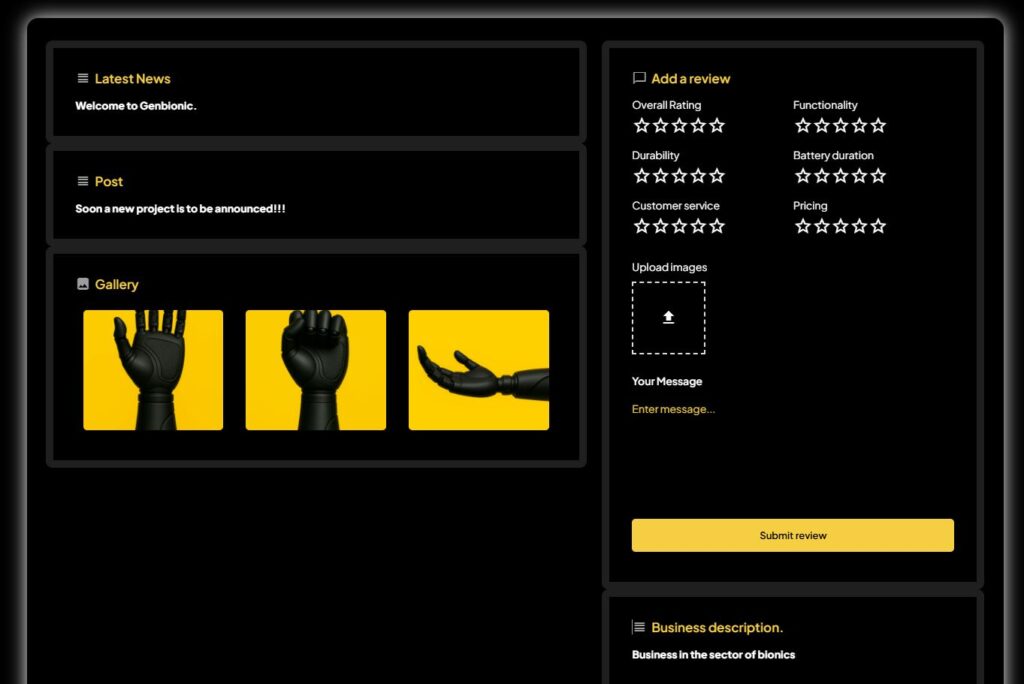
Task: Rate Pricing four stars
Action: [859, 226]
